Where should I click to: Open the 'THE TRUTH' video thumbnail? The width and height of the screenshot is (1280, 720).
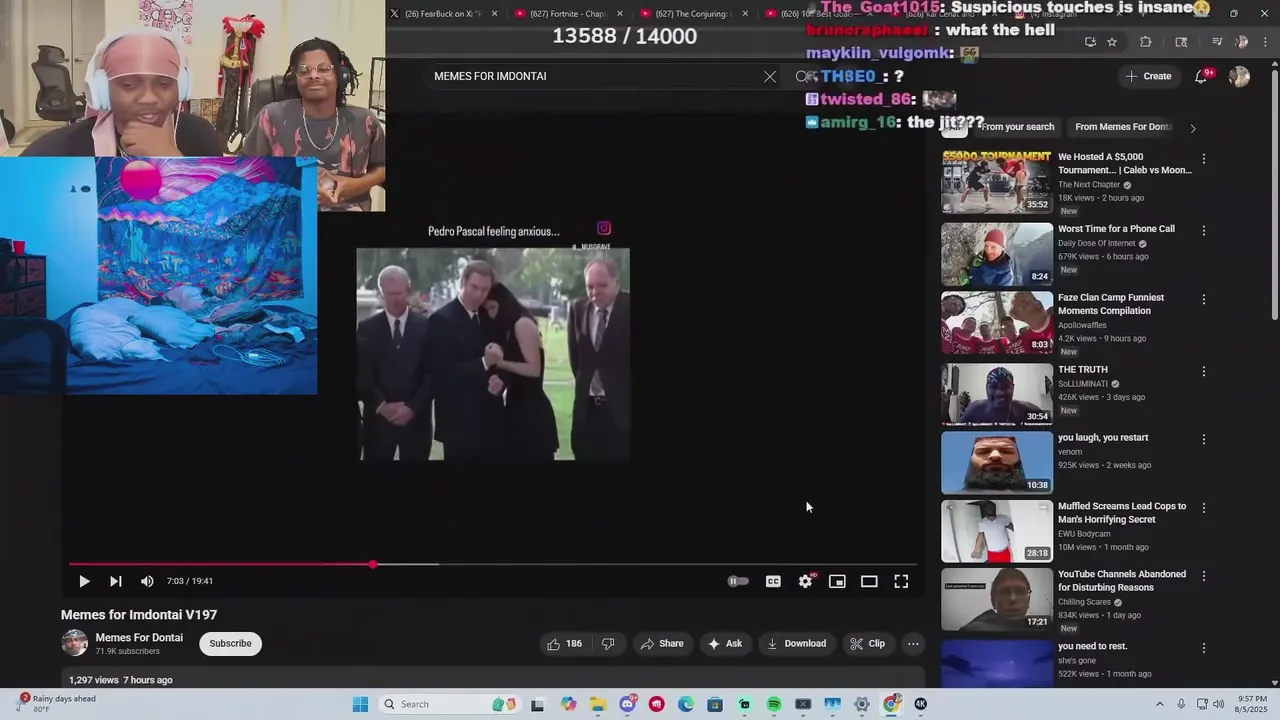[x=996, y=394]
